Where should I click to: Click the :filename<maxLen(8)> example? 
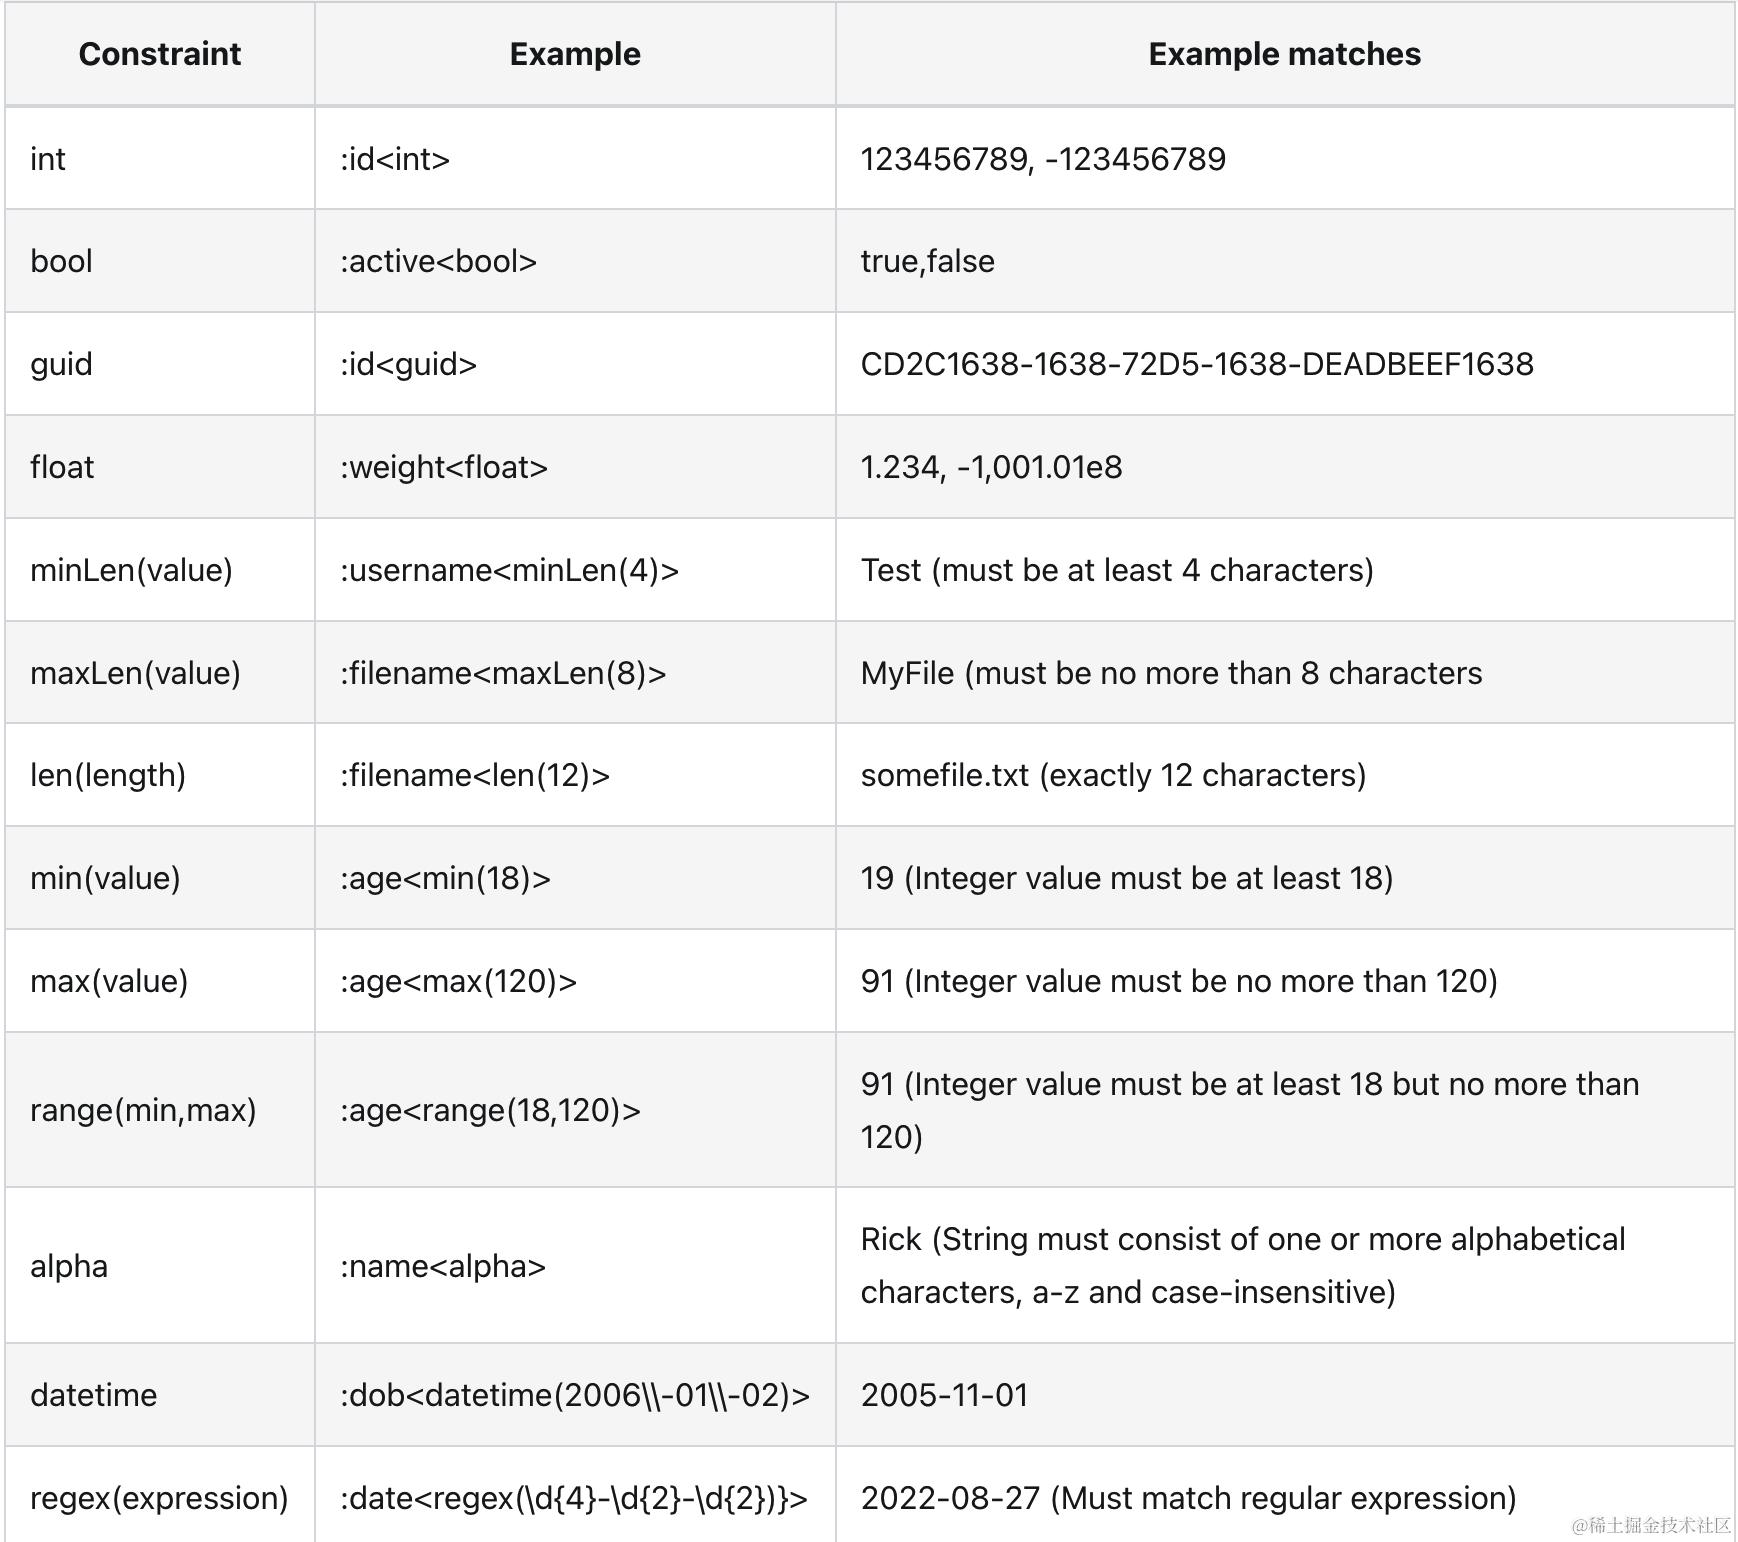click(503, 673)
